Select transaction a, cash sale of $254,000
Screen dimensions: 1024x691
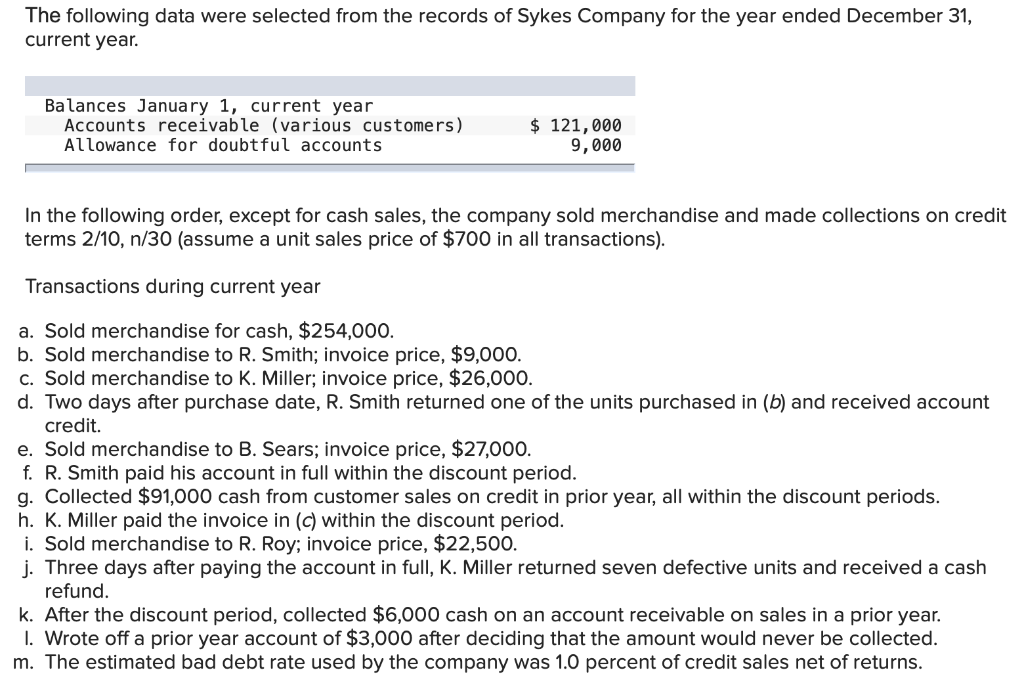tap(219, 332)
